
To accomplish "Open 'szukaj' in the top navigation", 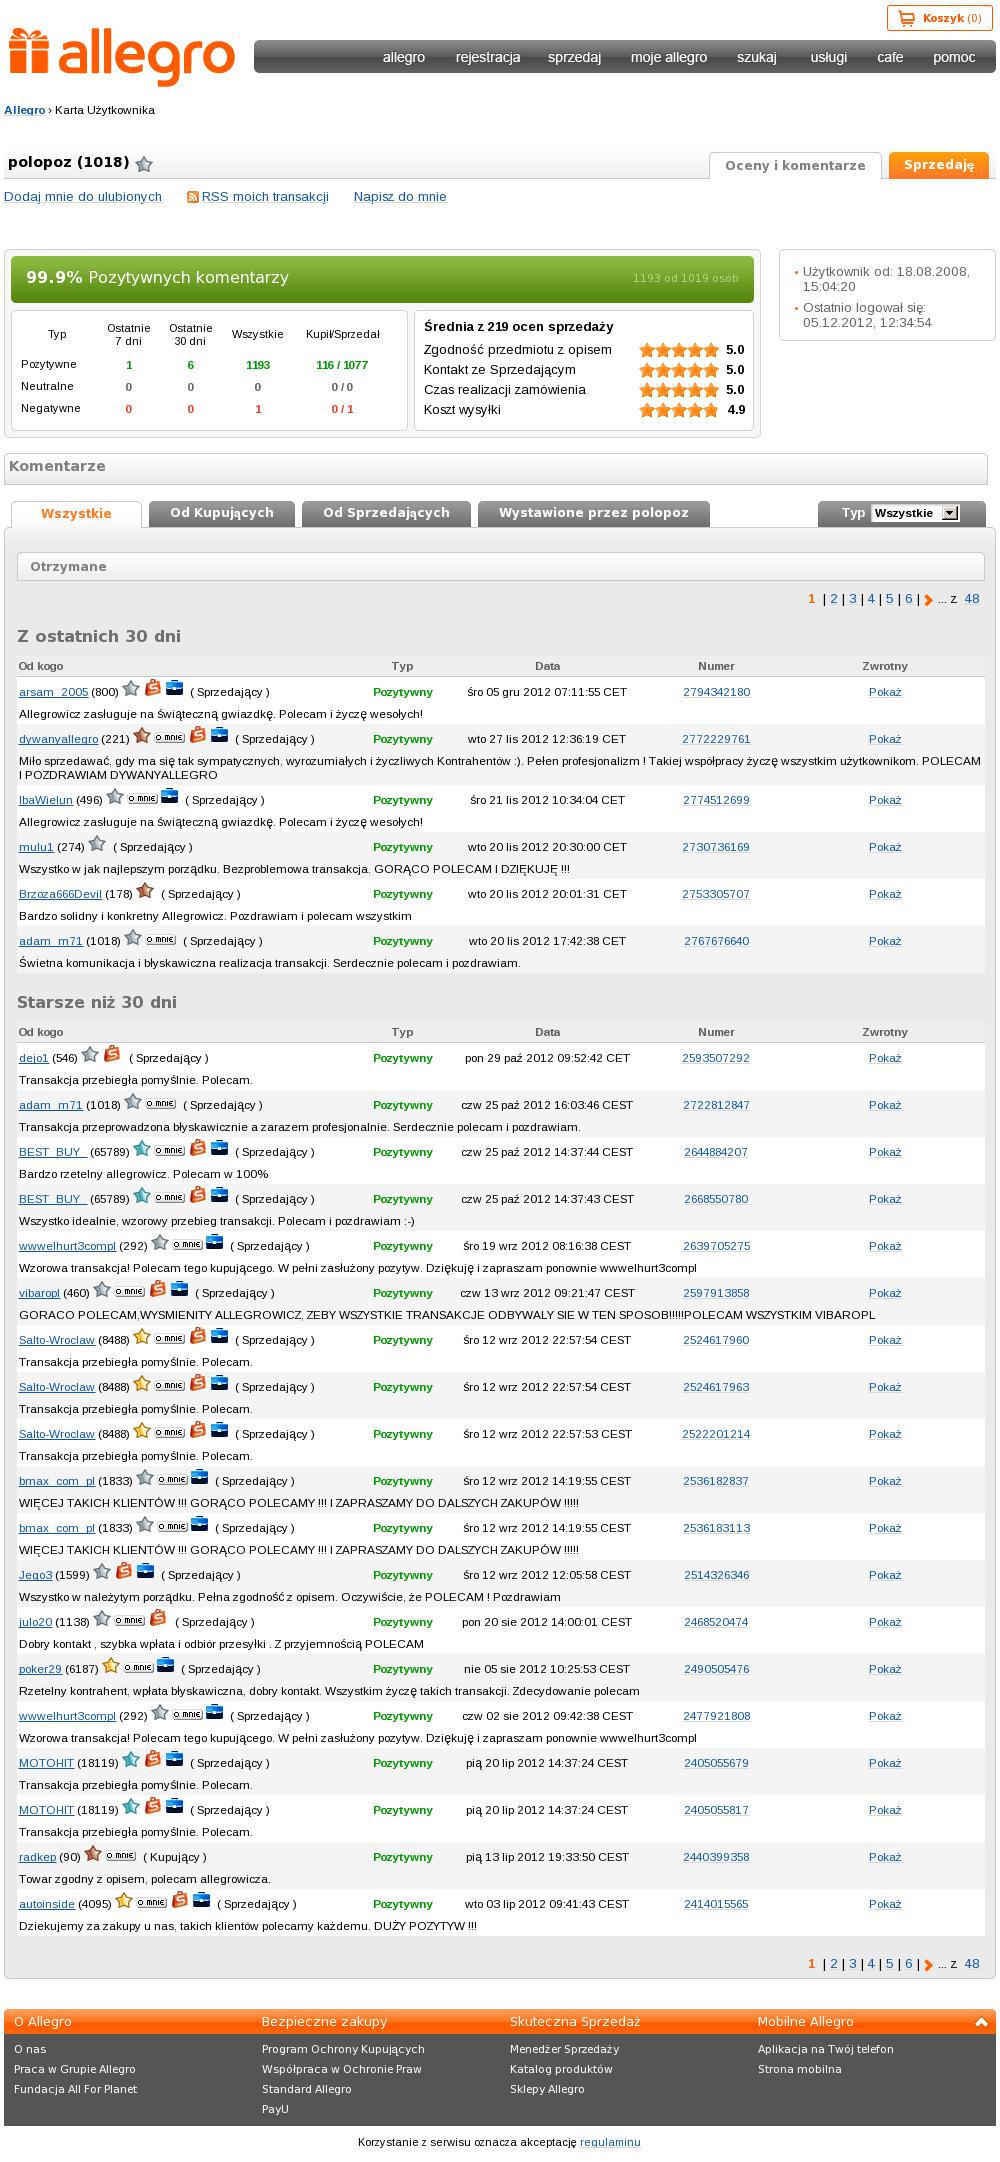I will 757,57.
